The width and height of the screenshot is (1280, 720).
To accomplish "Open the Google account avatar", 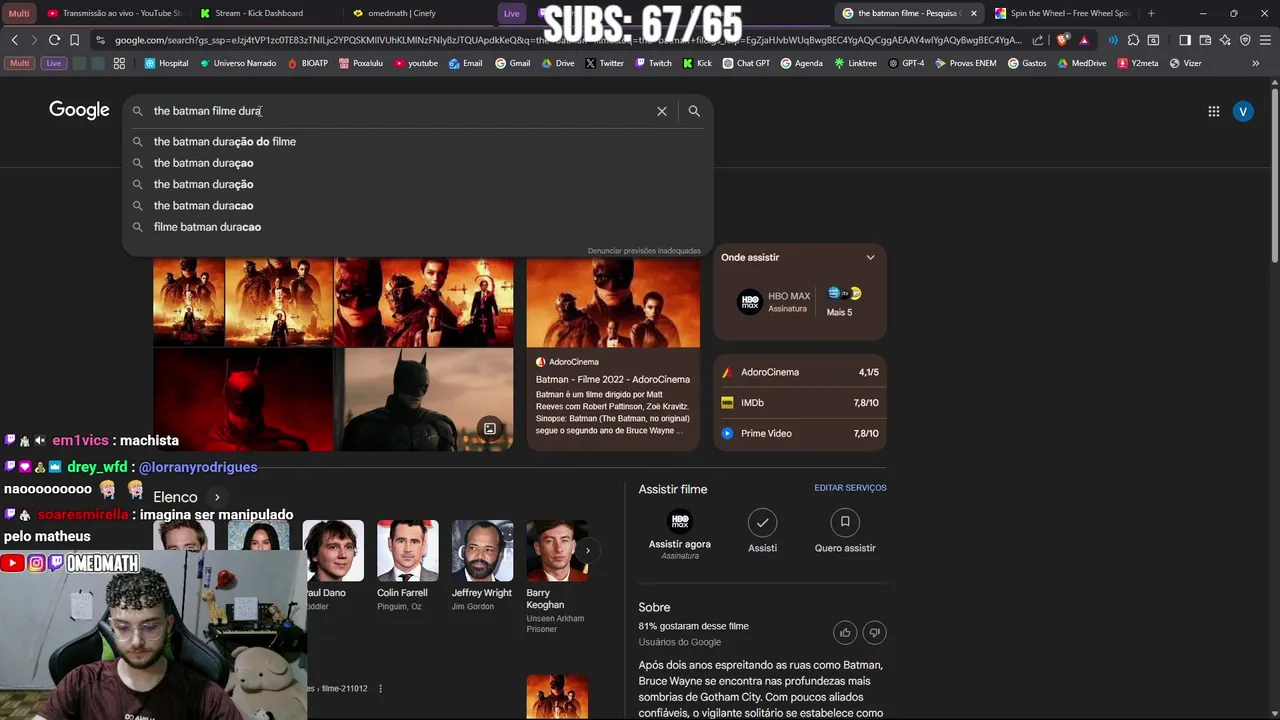I will pos(1243,111).
